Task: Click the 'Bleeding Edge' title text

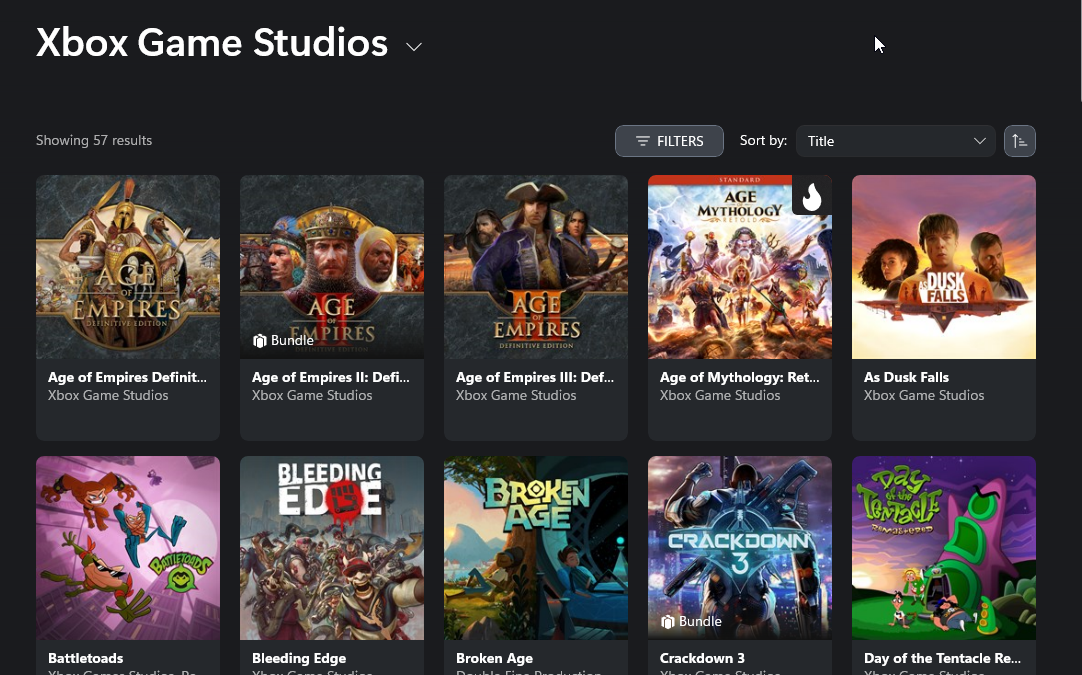Action: click(x=299, y=658)
